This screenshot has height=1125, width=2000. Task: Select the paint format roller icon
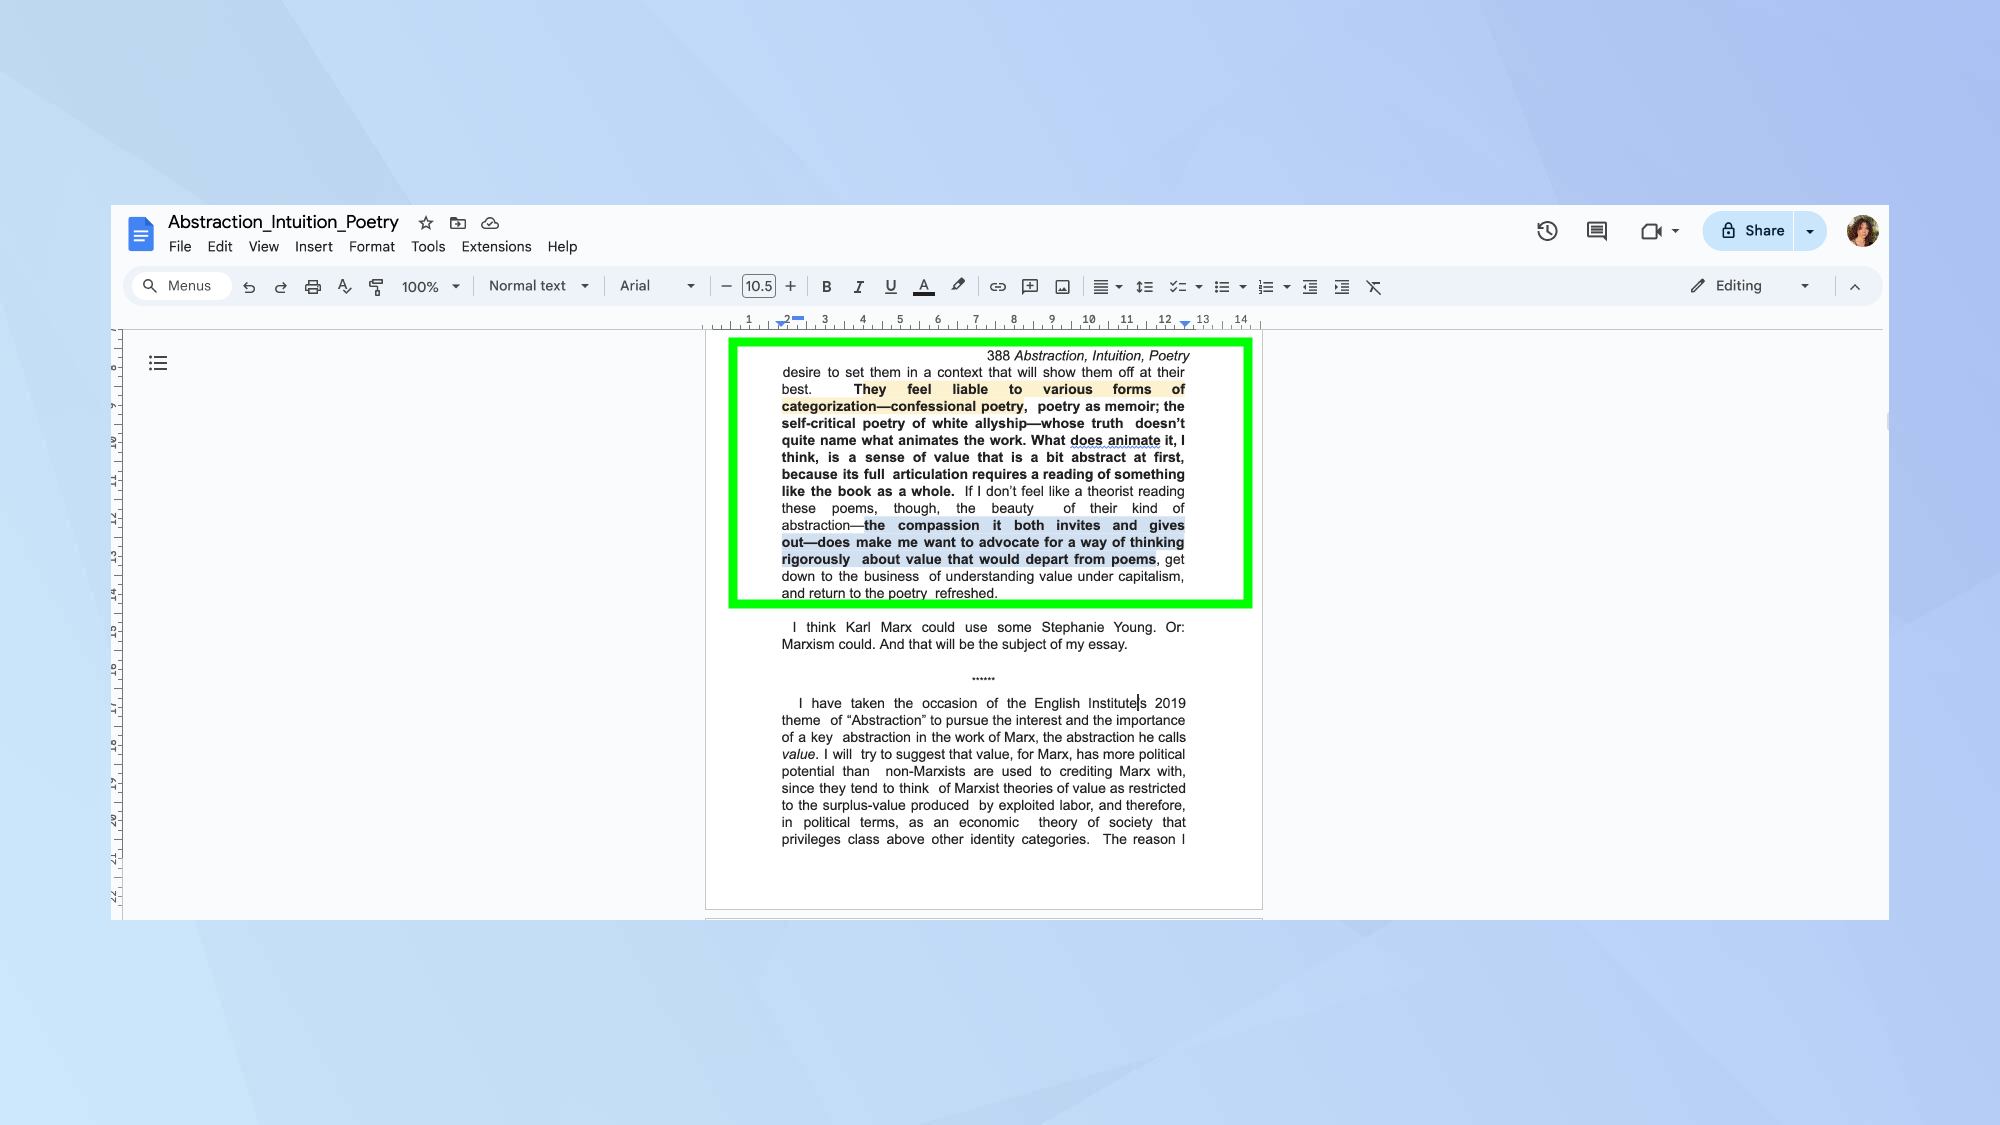click(x=376, y=287)
